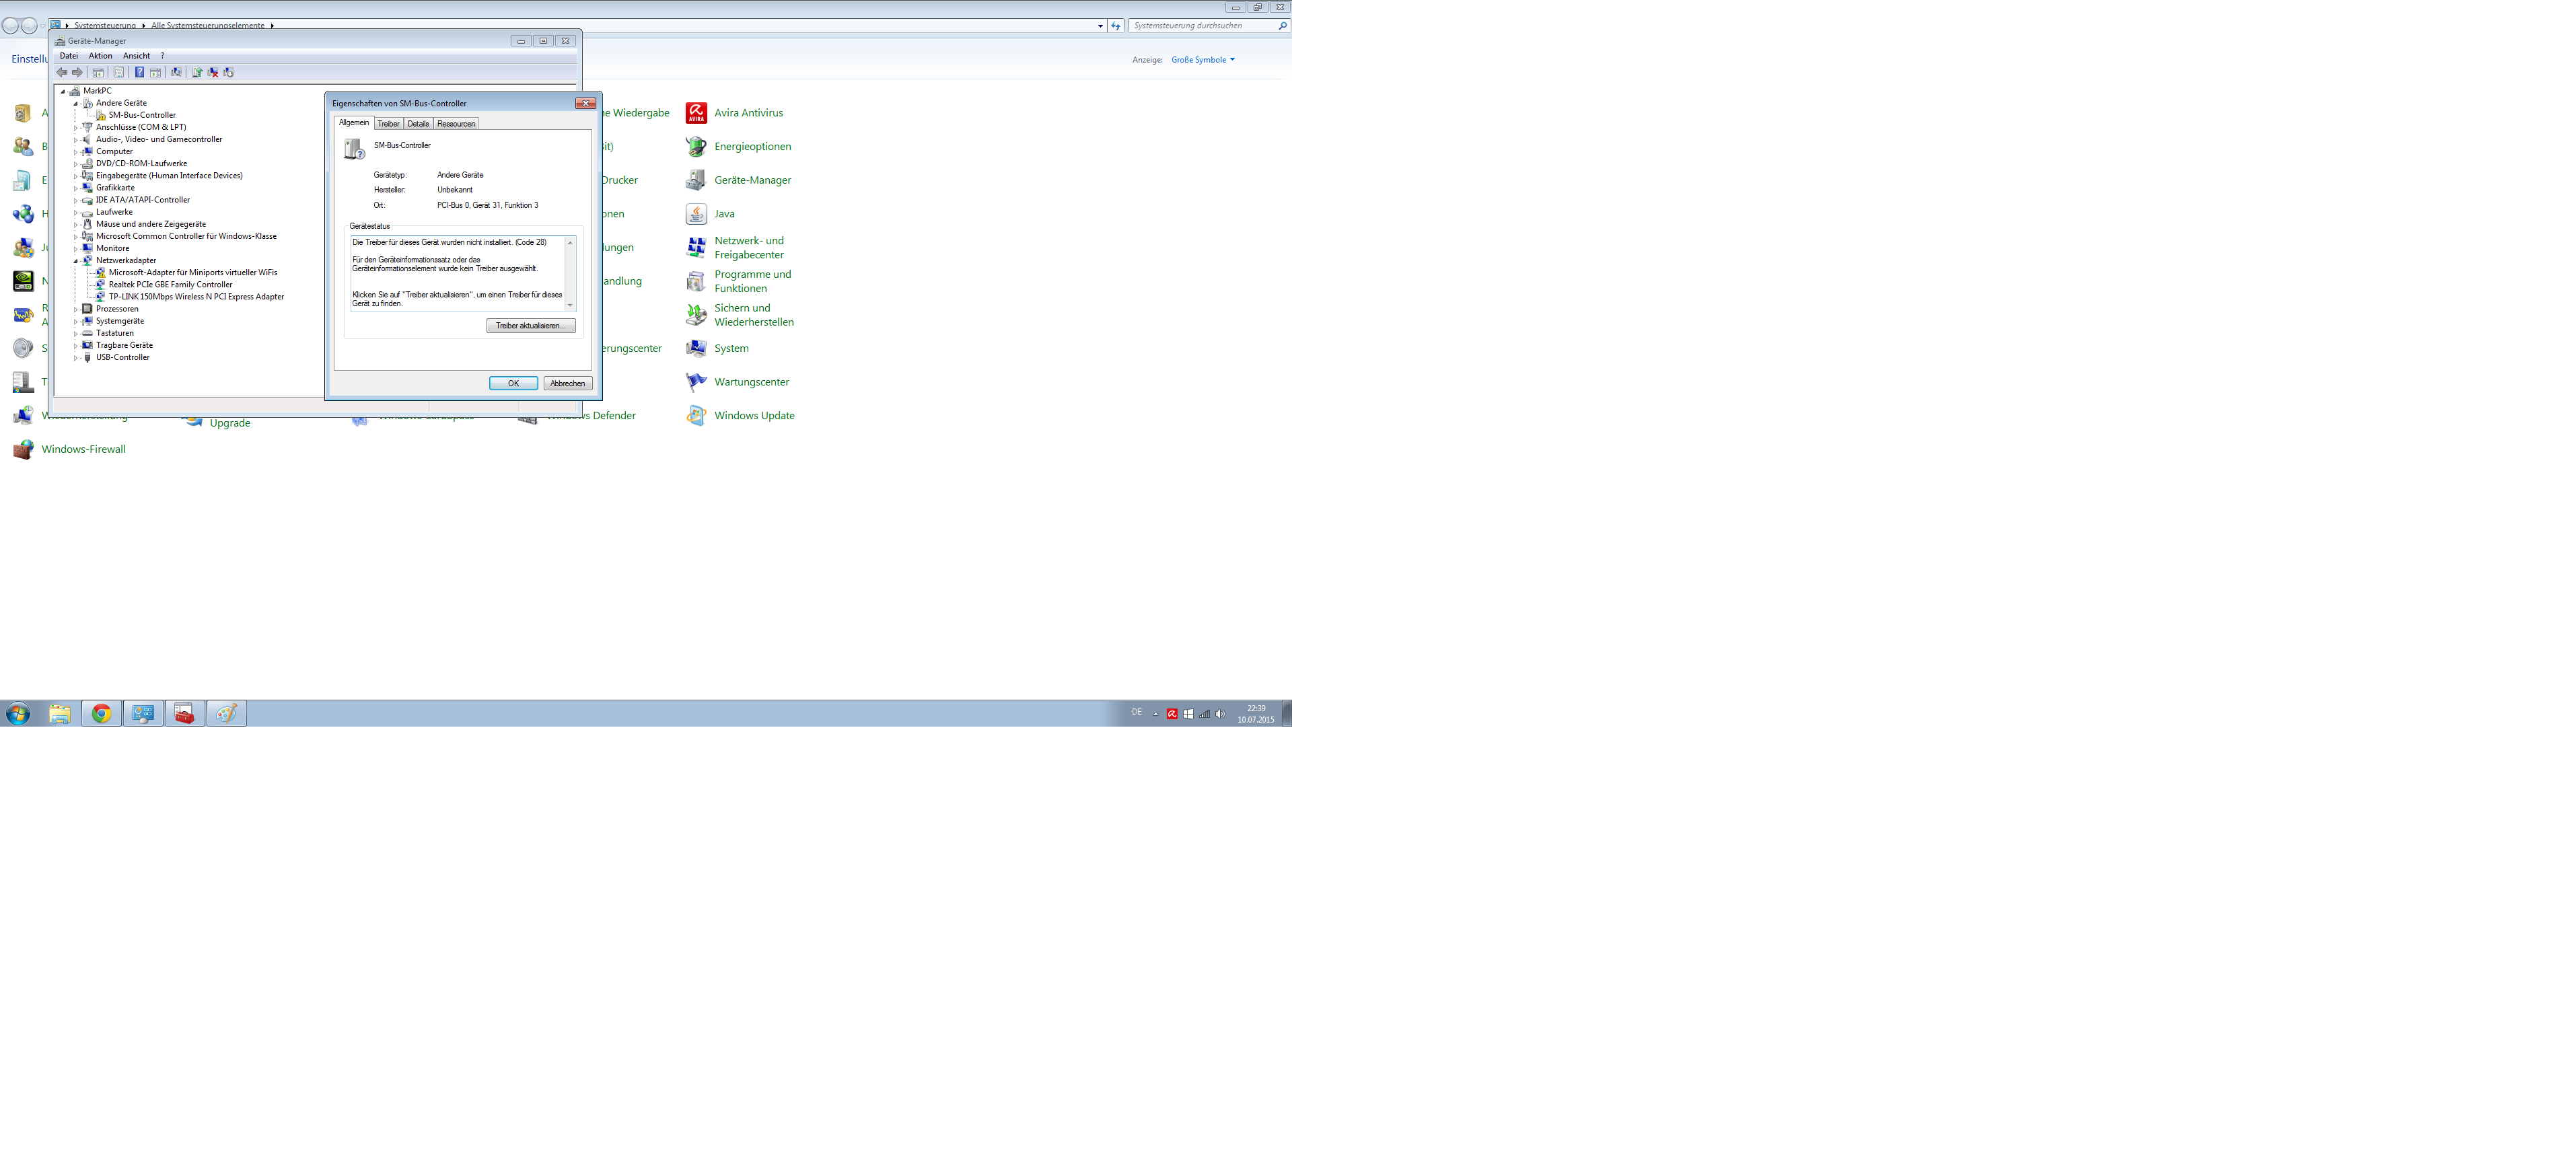Click the Treiber aktualisieren button

coord(530,326)
